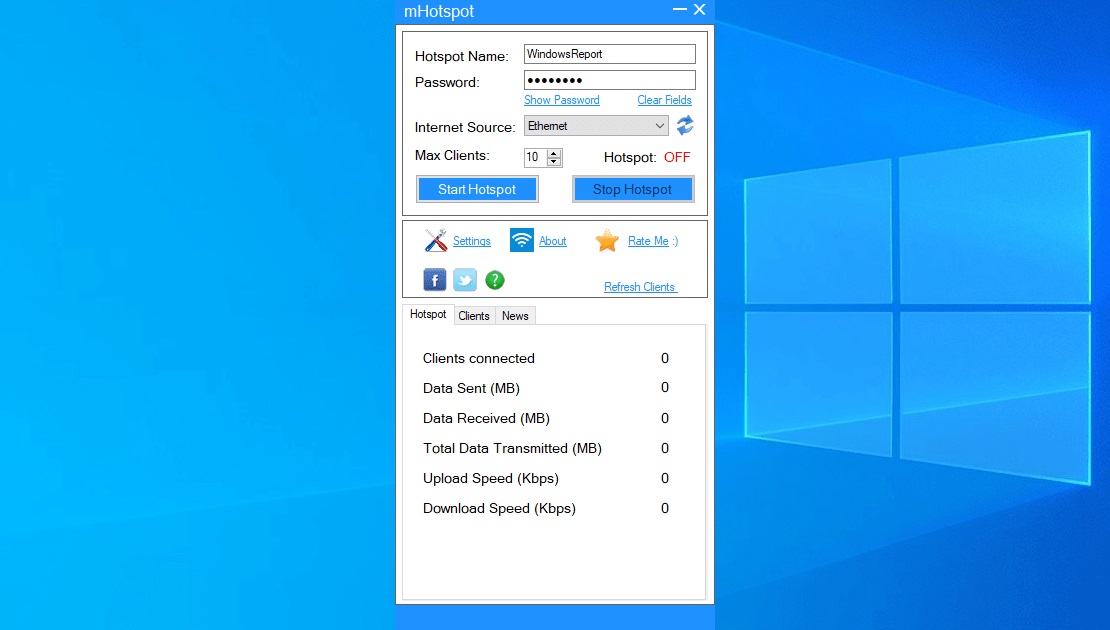Open the News tab
The height and width of the screenshot is (630, 1110).
515,315
